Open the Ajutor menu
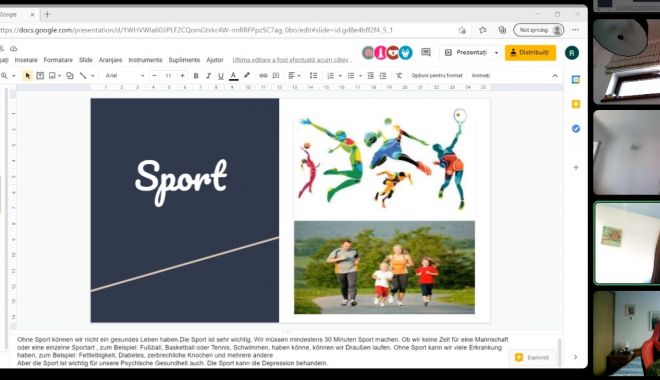 [215, 60]
